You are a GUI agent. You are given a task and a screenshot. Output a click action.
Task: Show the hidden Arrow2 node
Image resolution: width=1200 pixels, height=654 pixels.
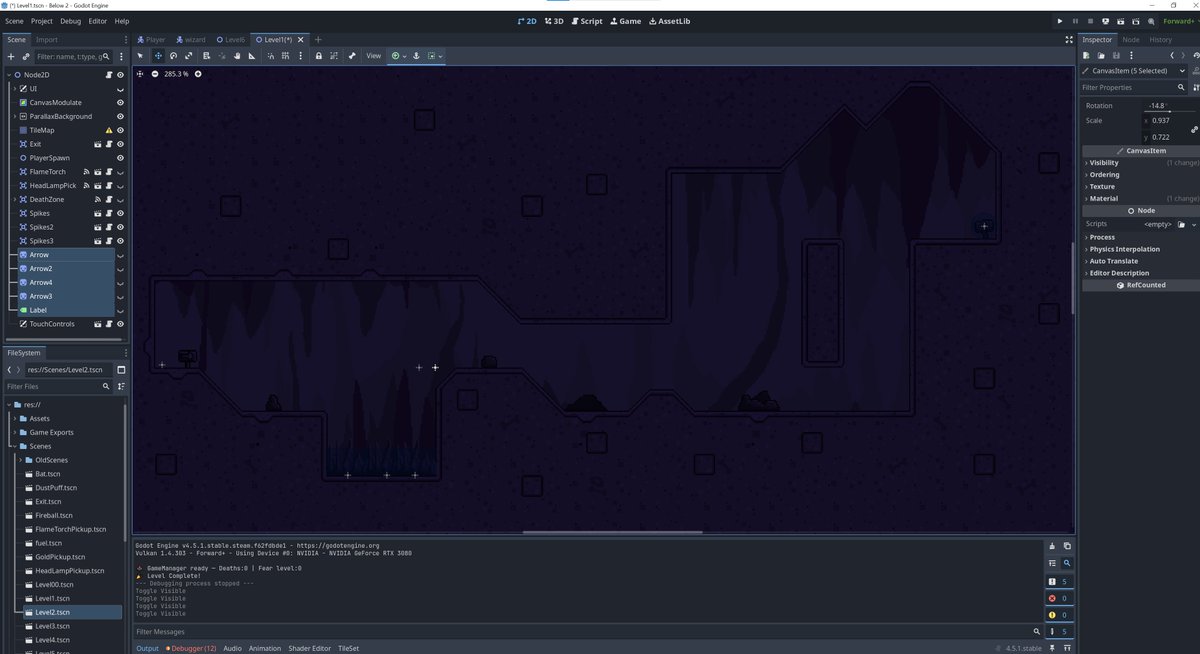tap(120, 269)
